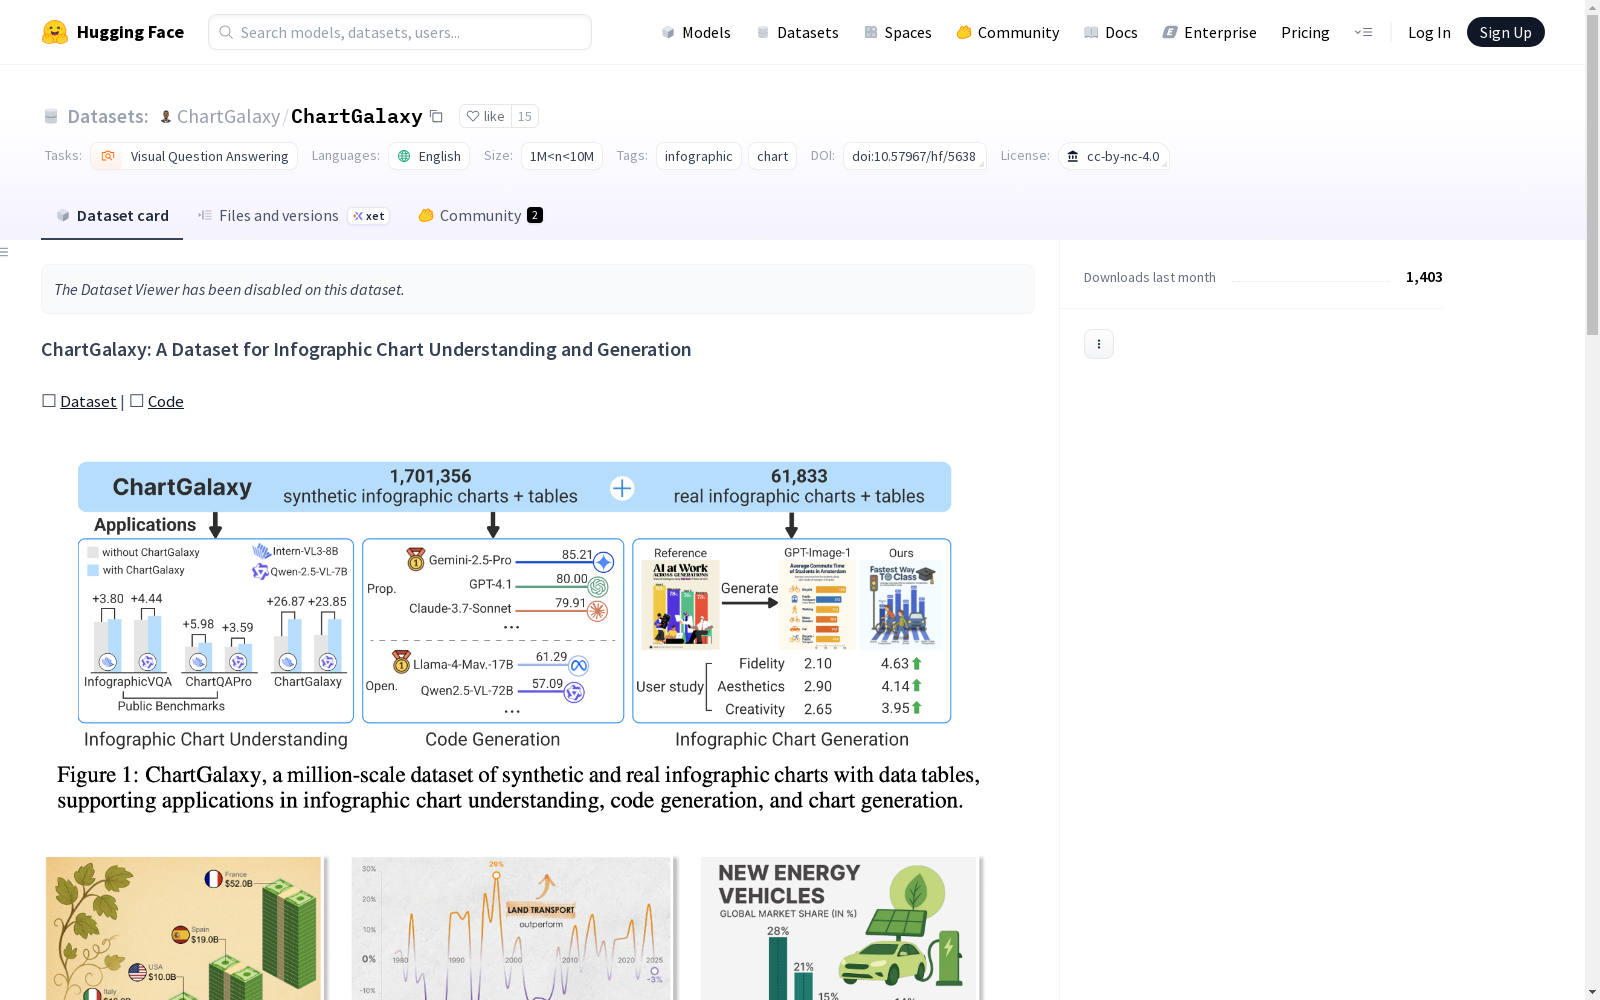The height and width of the screenshot is (1000, 1600).
Task: Filter by Visual Question Answering task
Action: 194,156
